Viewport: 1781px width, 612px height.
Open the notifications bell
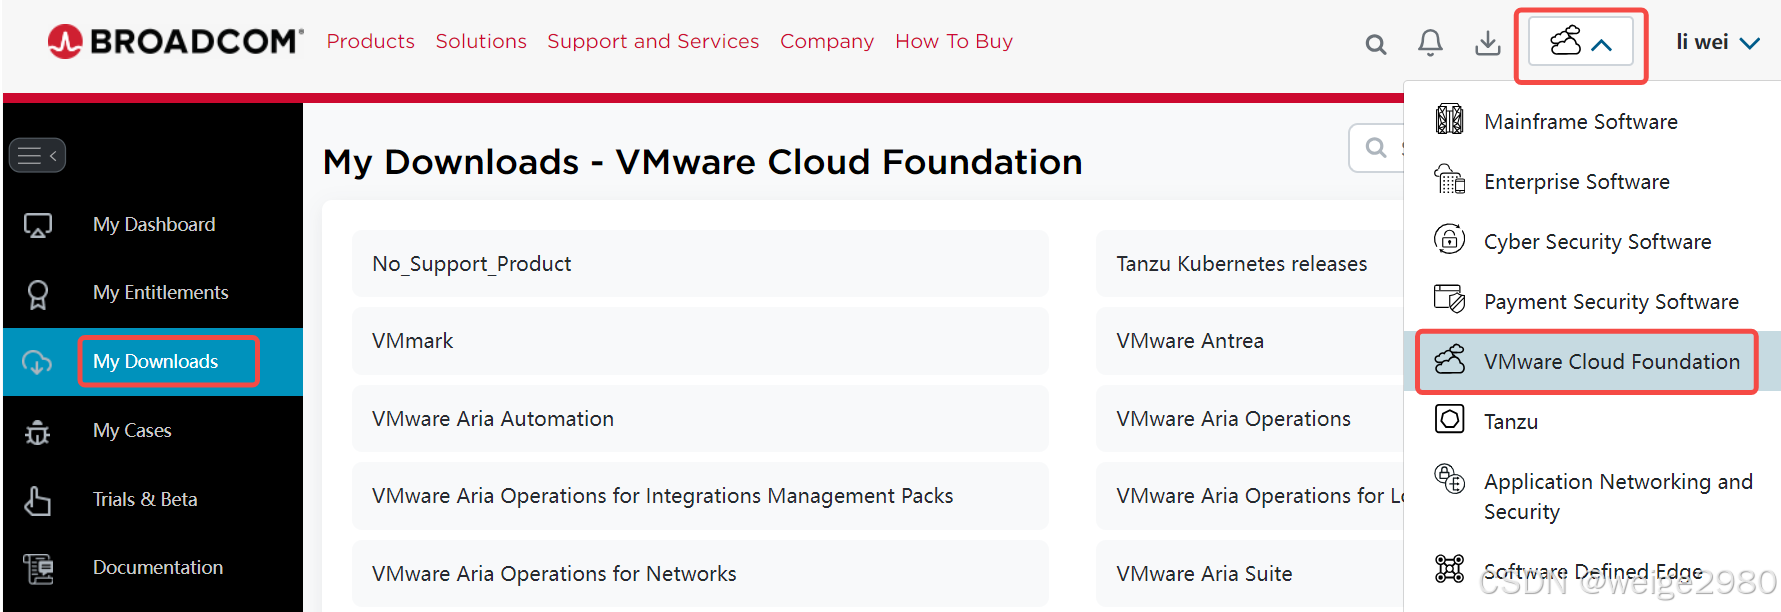[1431, 42]
